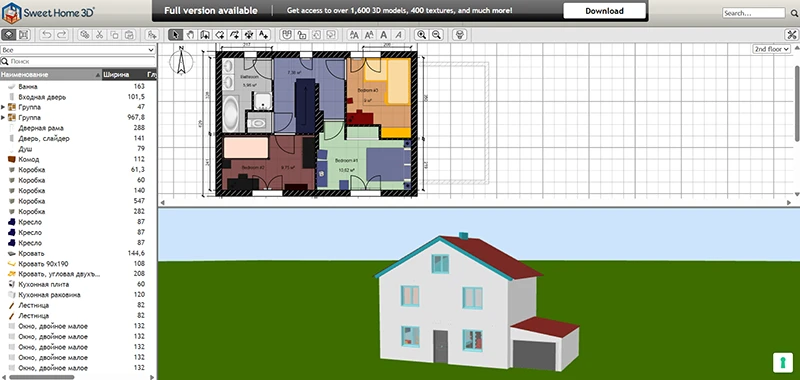
Task: Select the create rooms tool
Action: (x=220, y=35)
